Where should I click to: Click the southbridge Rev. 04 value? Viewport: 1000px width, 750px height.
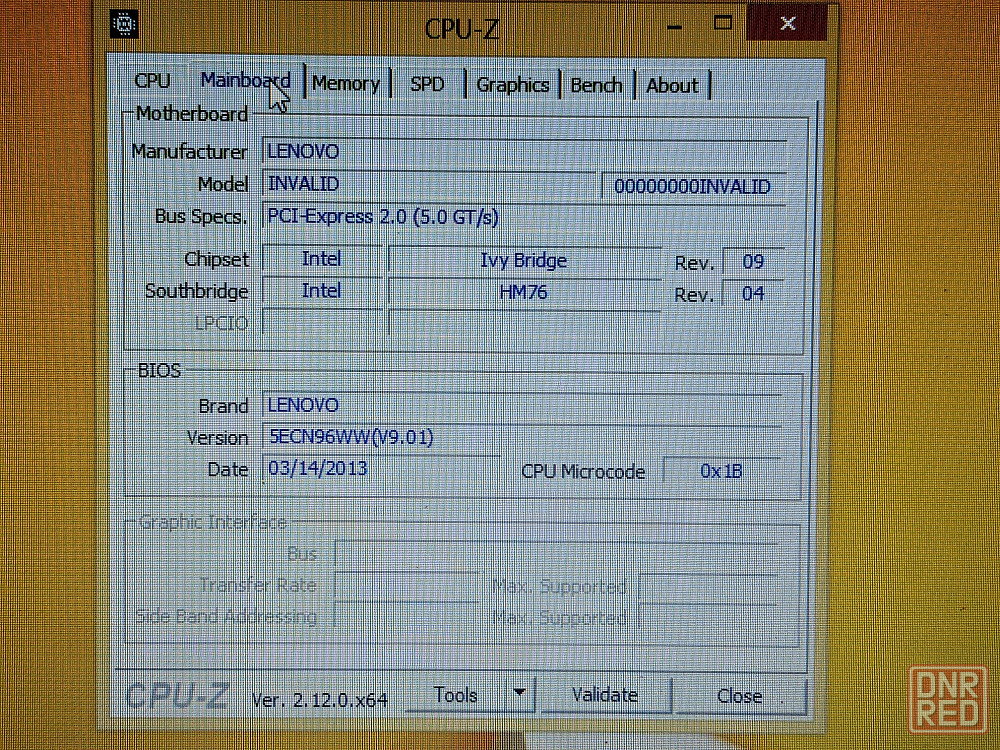tap(753, 293)
